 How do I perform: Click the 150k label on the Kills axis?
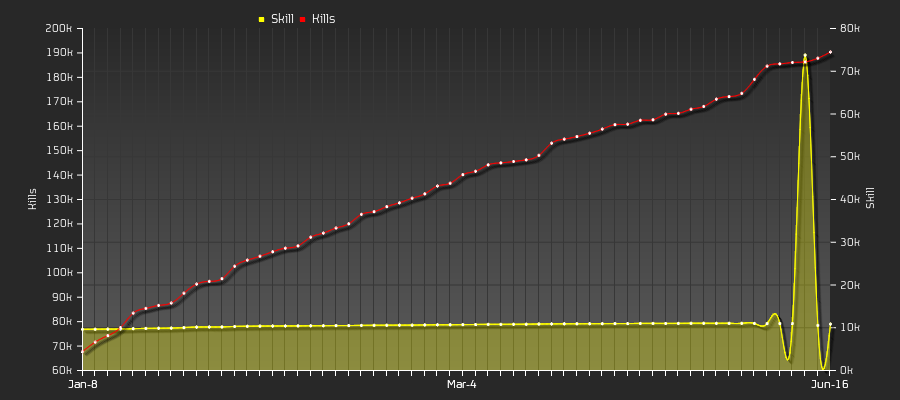(58, 150)
